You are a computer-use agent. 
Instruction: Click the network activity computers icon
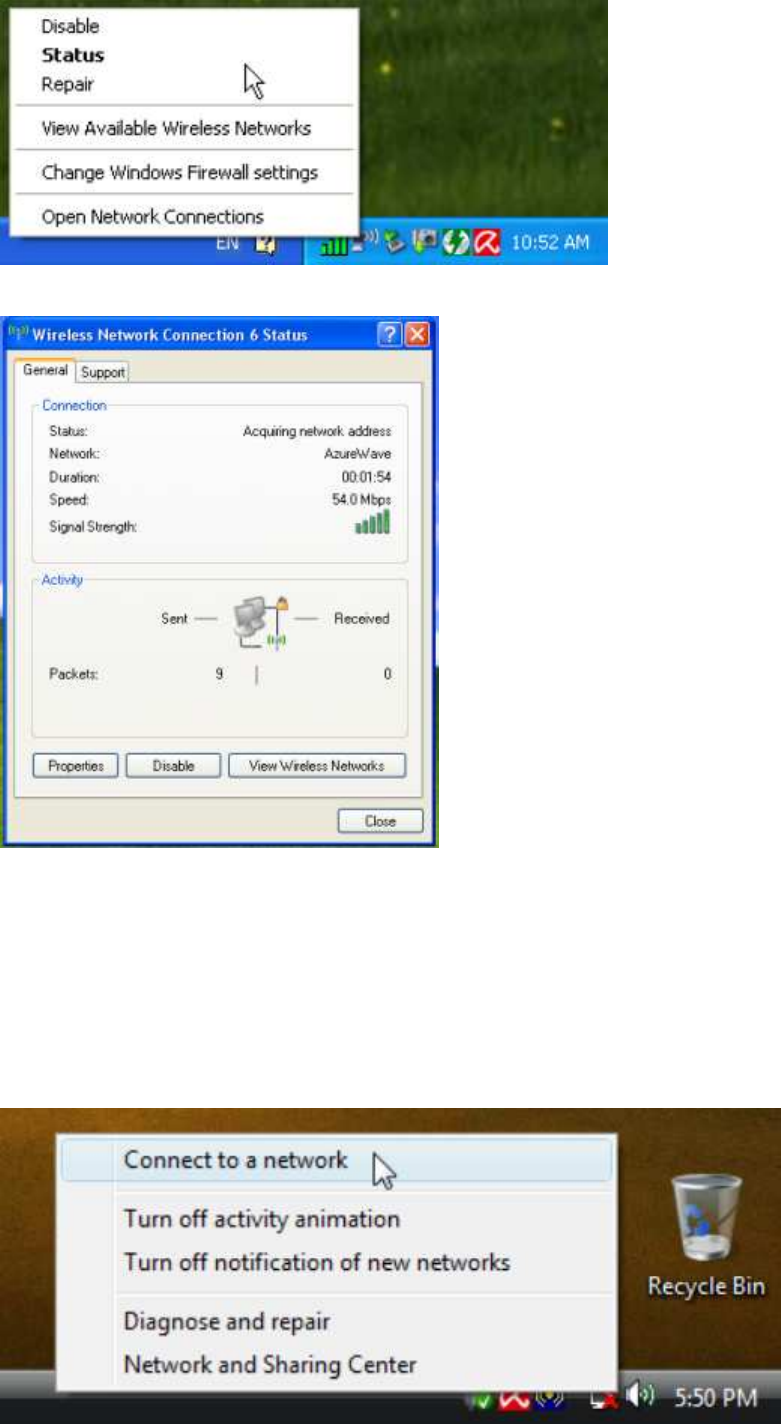262,623
